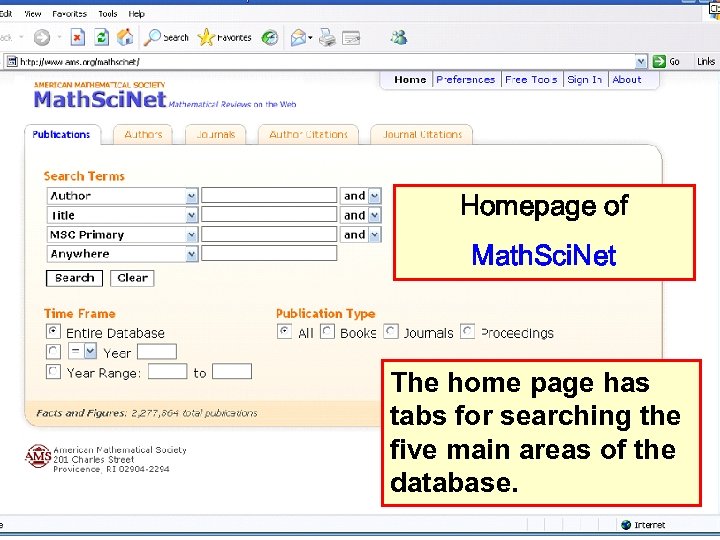
Task: Click the page icon in the address bar
Action: coord(12,62)
